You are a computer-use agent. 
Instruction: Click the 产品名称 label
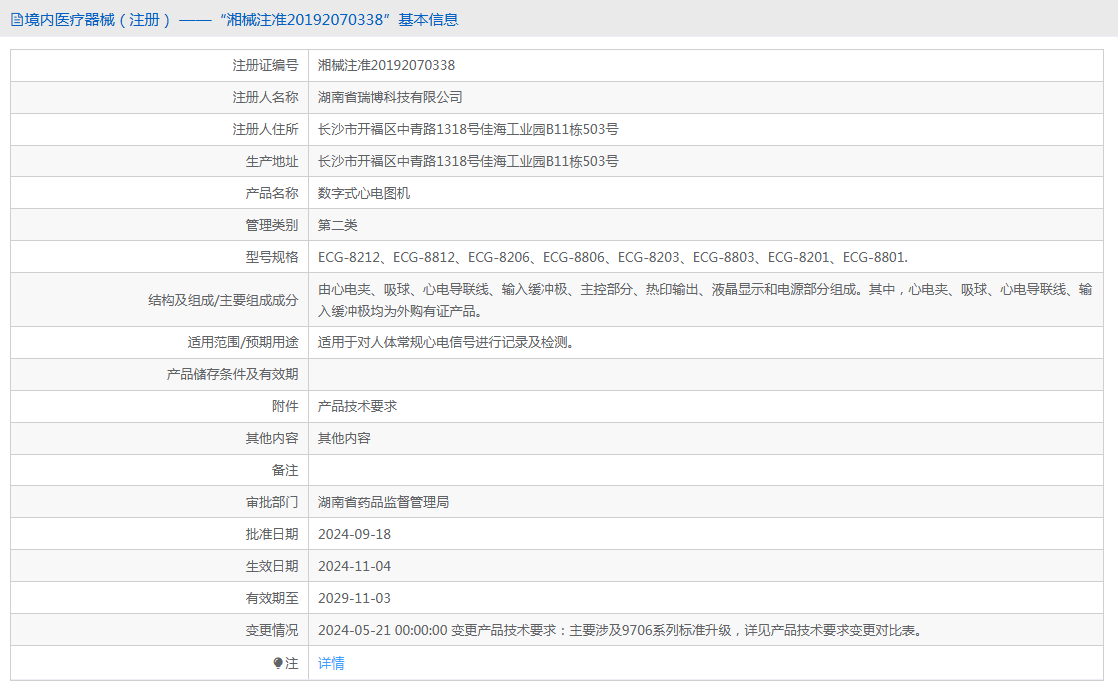coord(272,194)
